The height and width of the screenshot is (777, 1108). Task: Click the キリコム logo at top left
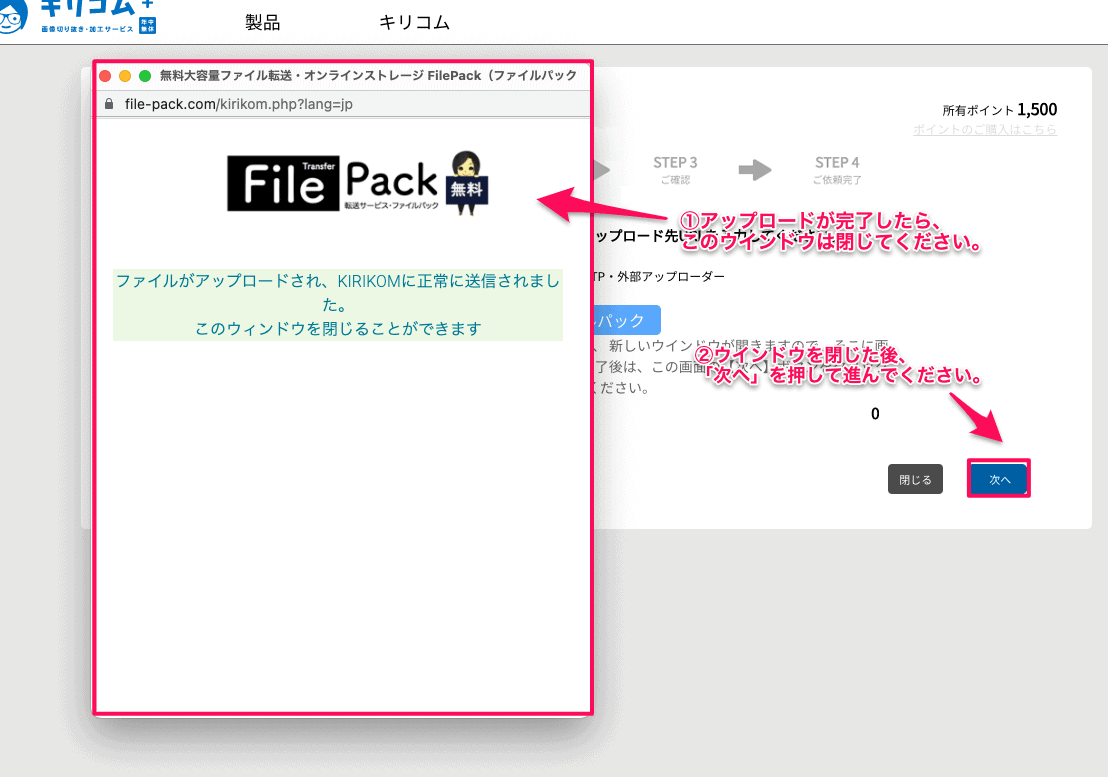[78, 16]
